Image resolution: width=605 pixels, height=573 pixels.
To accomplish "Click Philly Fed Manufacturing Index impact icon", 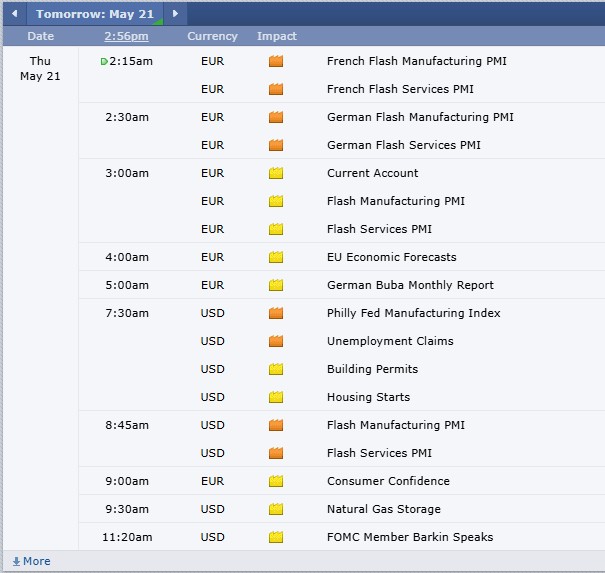I will coord(276,313).
